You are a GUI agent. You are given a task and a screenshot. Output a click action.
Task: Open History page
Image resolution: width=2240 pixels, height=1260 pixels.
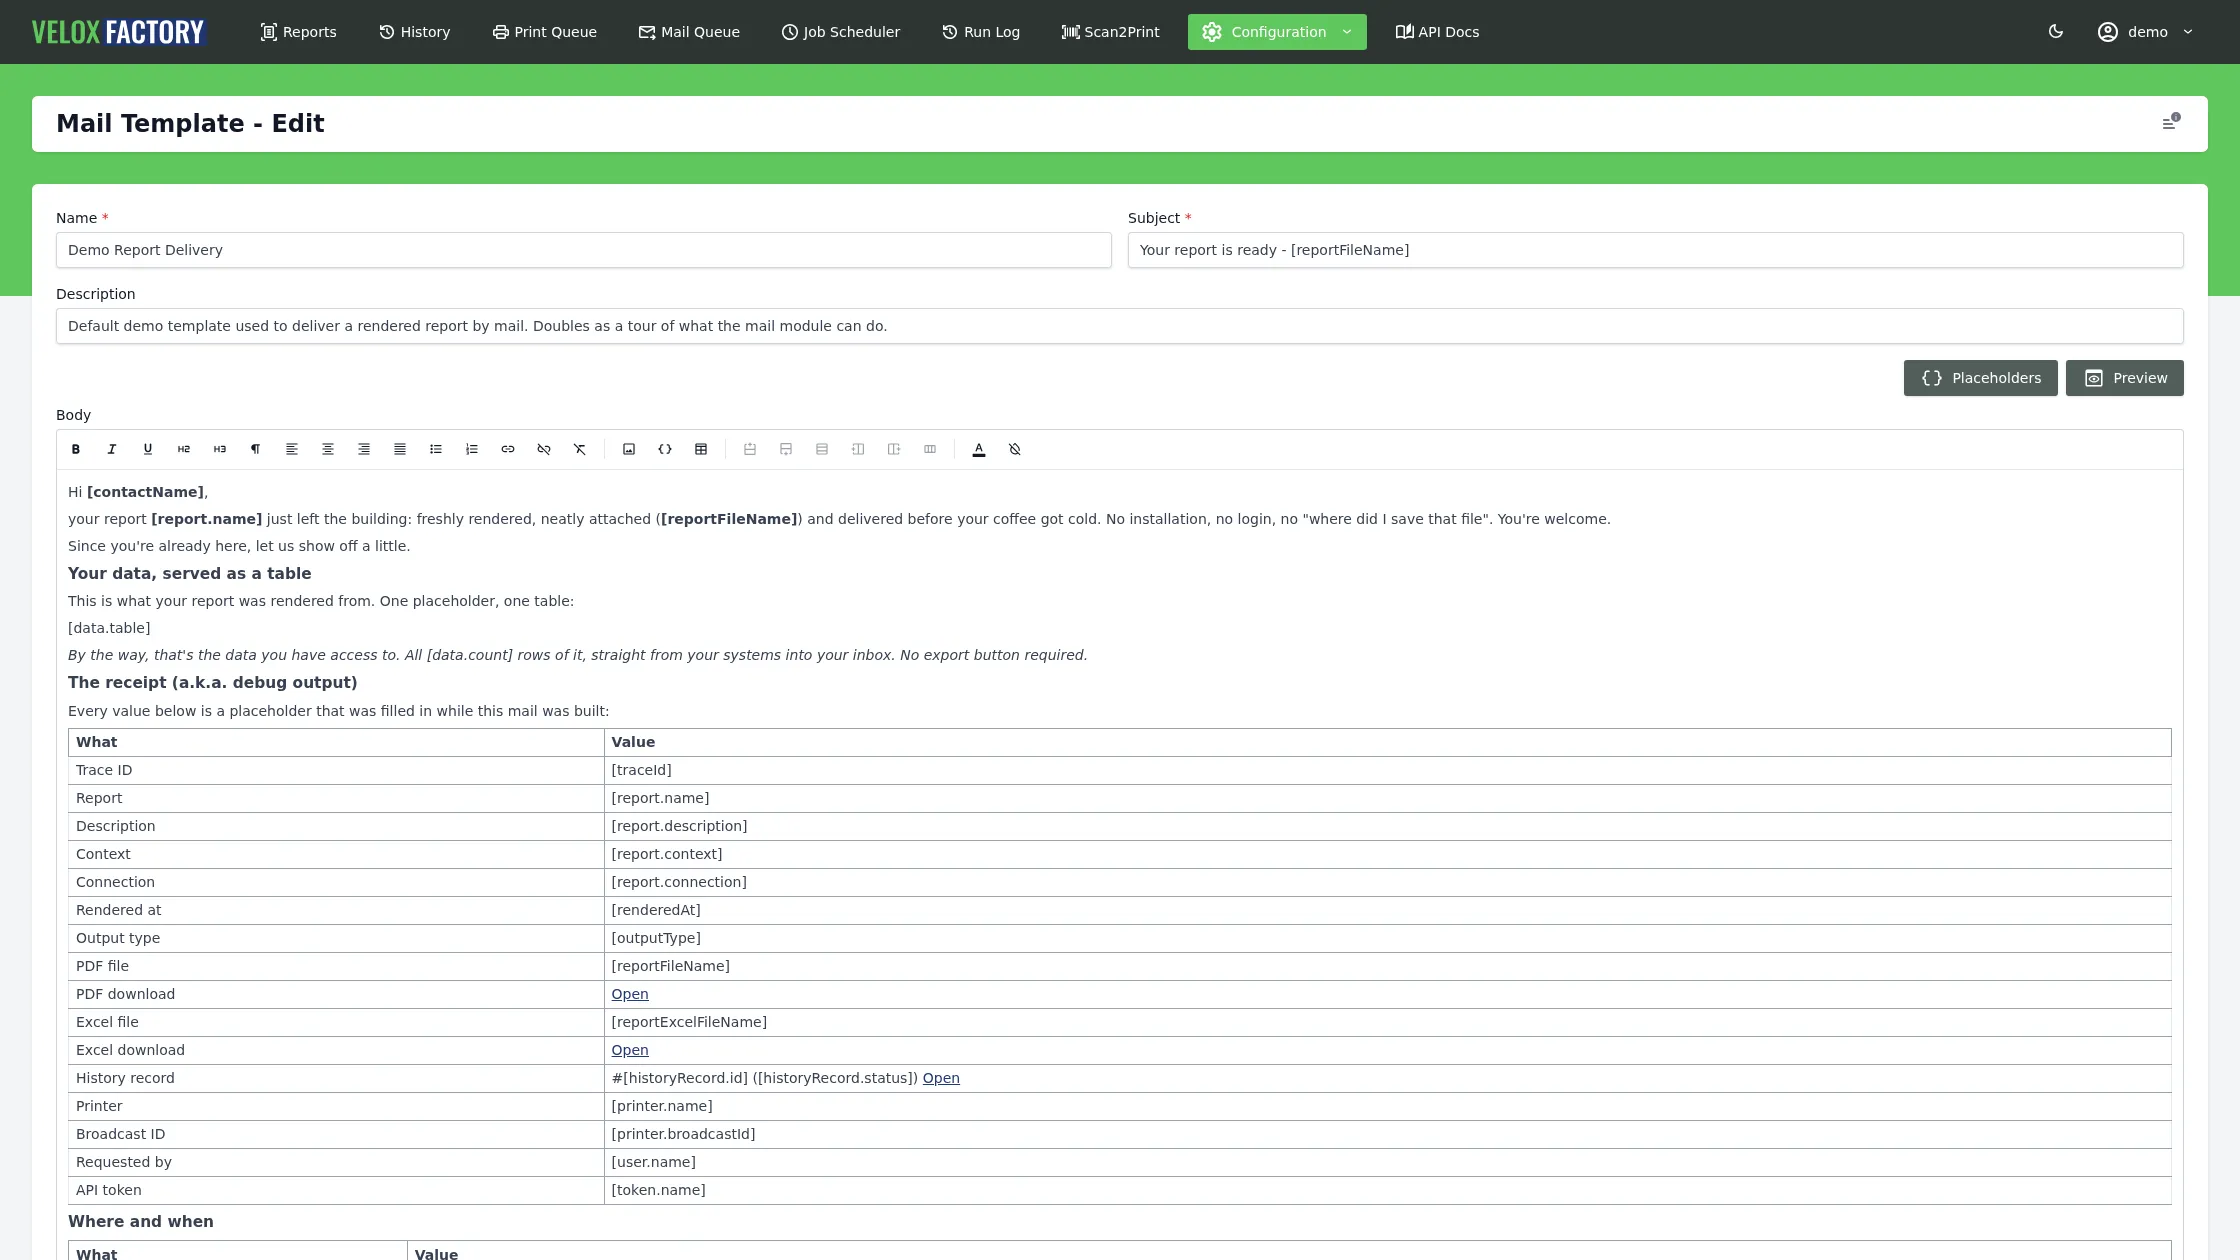(414, 32)
